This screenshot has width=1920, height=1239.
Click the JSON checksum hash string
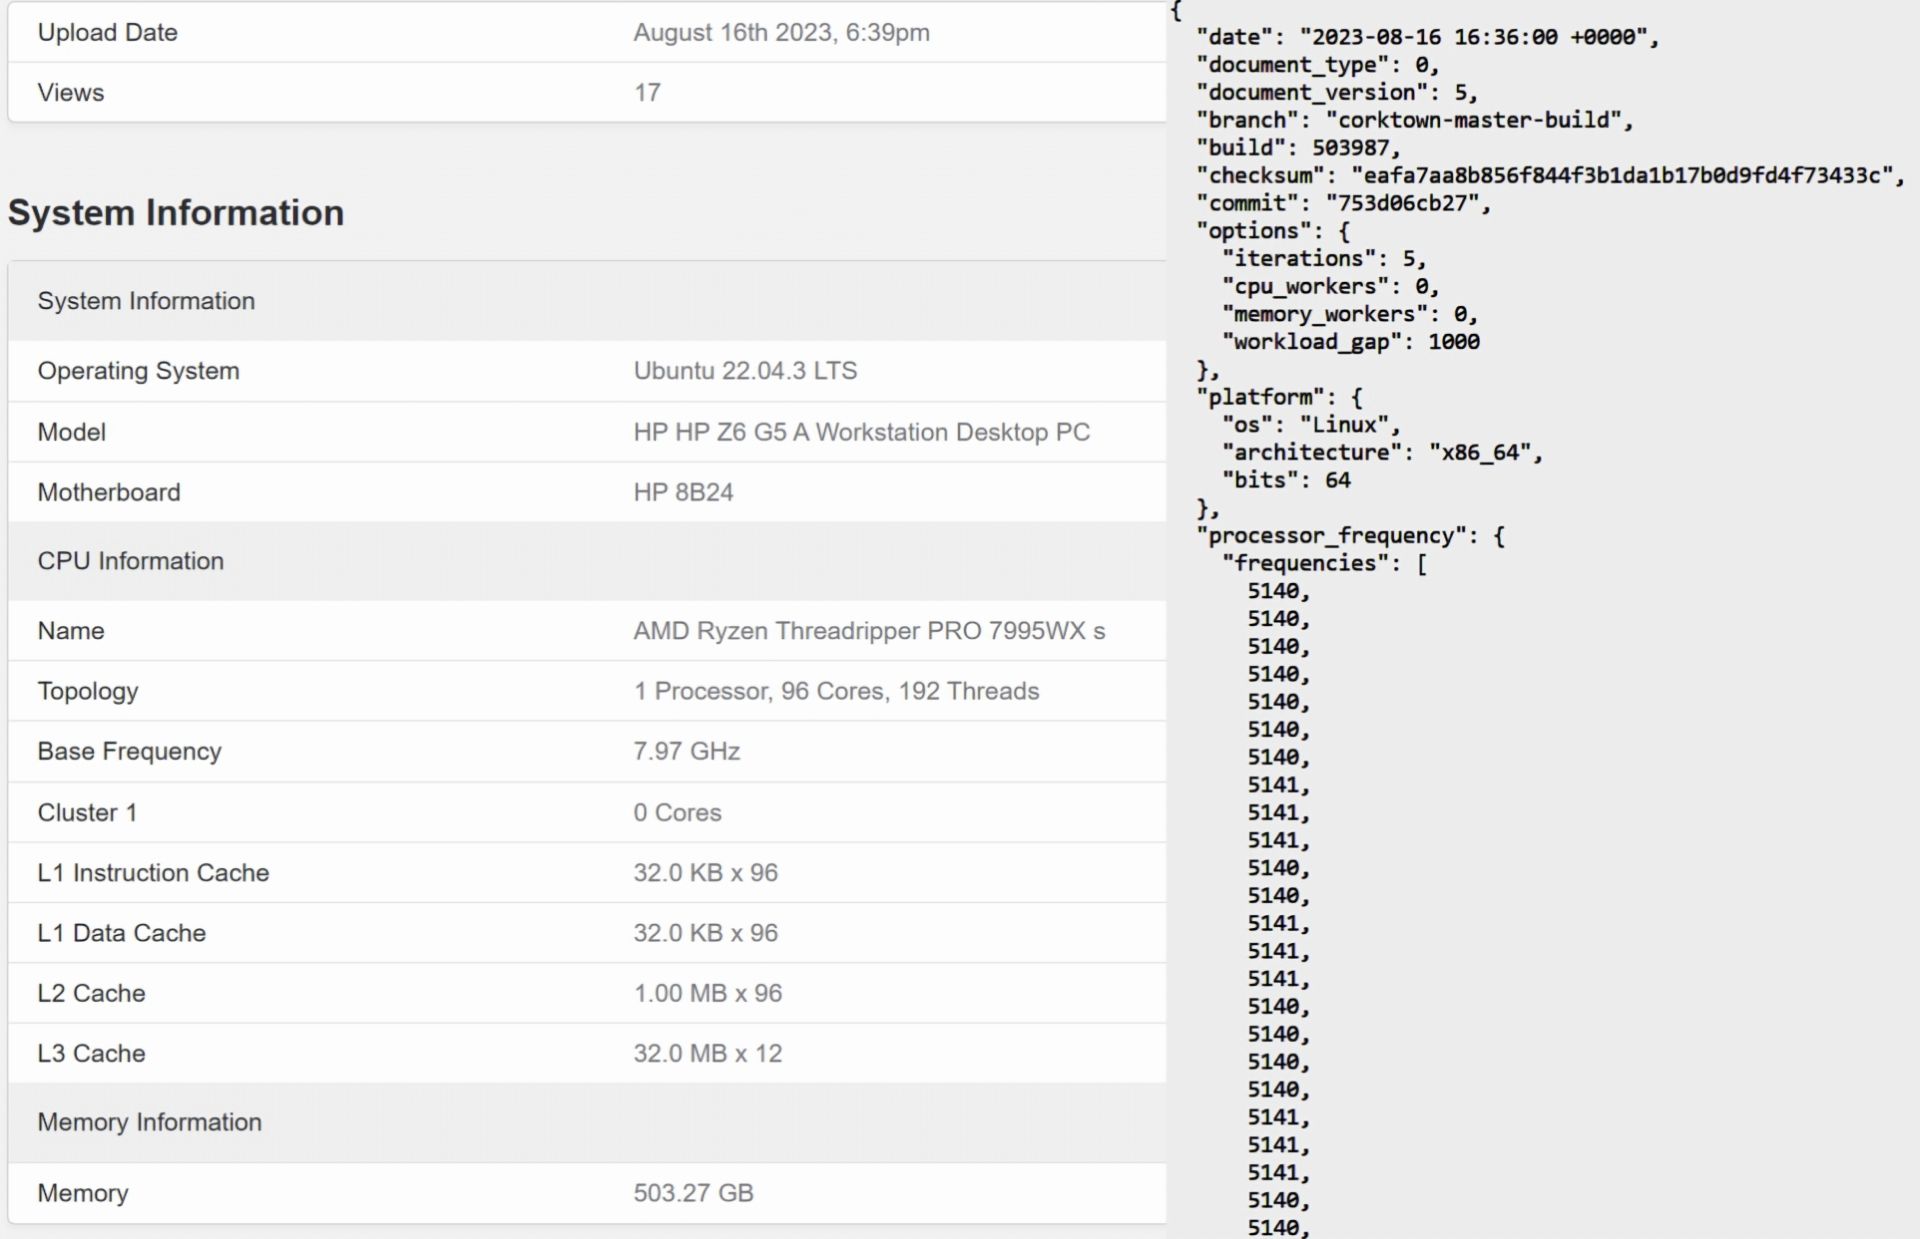click(1622, 176)
